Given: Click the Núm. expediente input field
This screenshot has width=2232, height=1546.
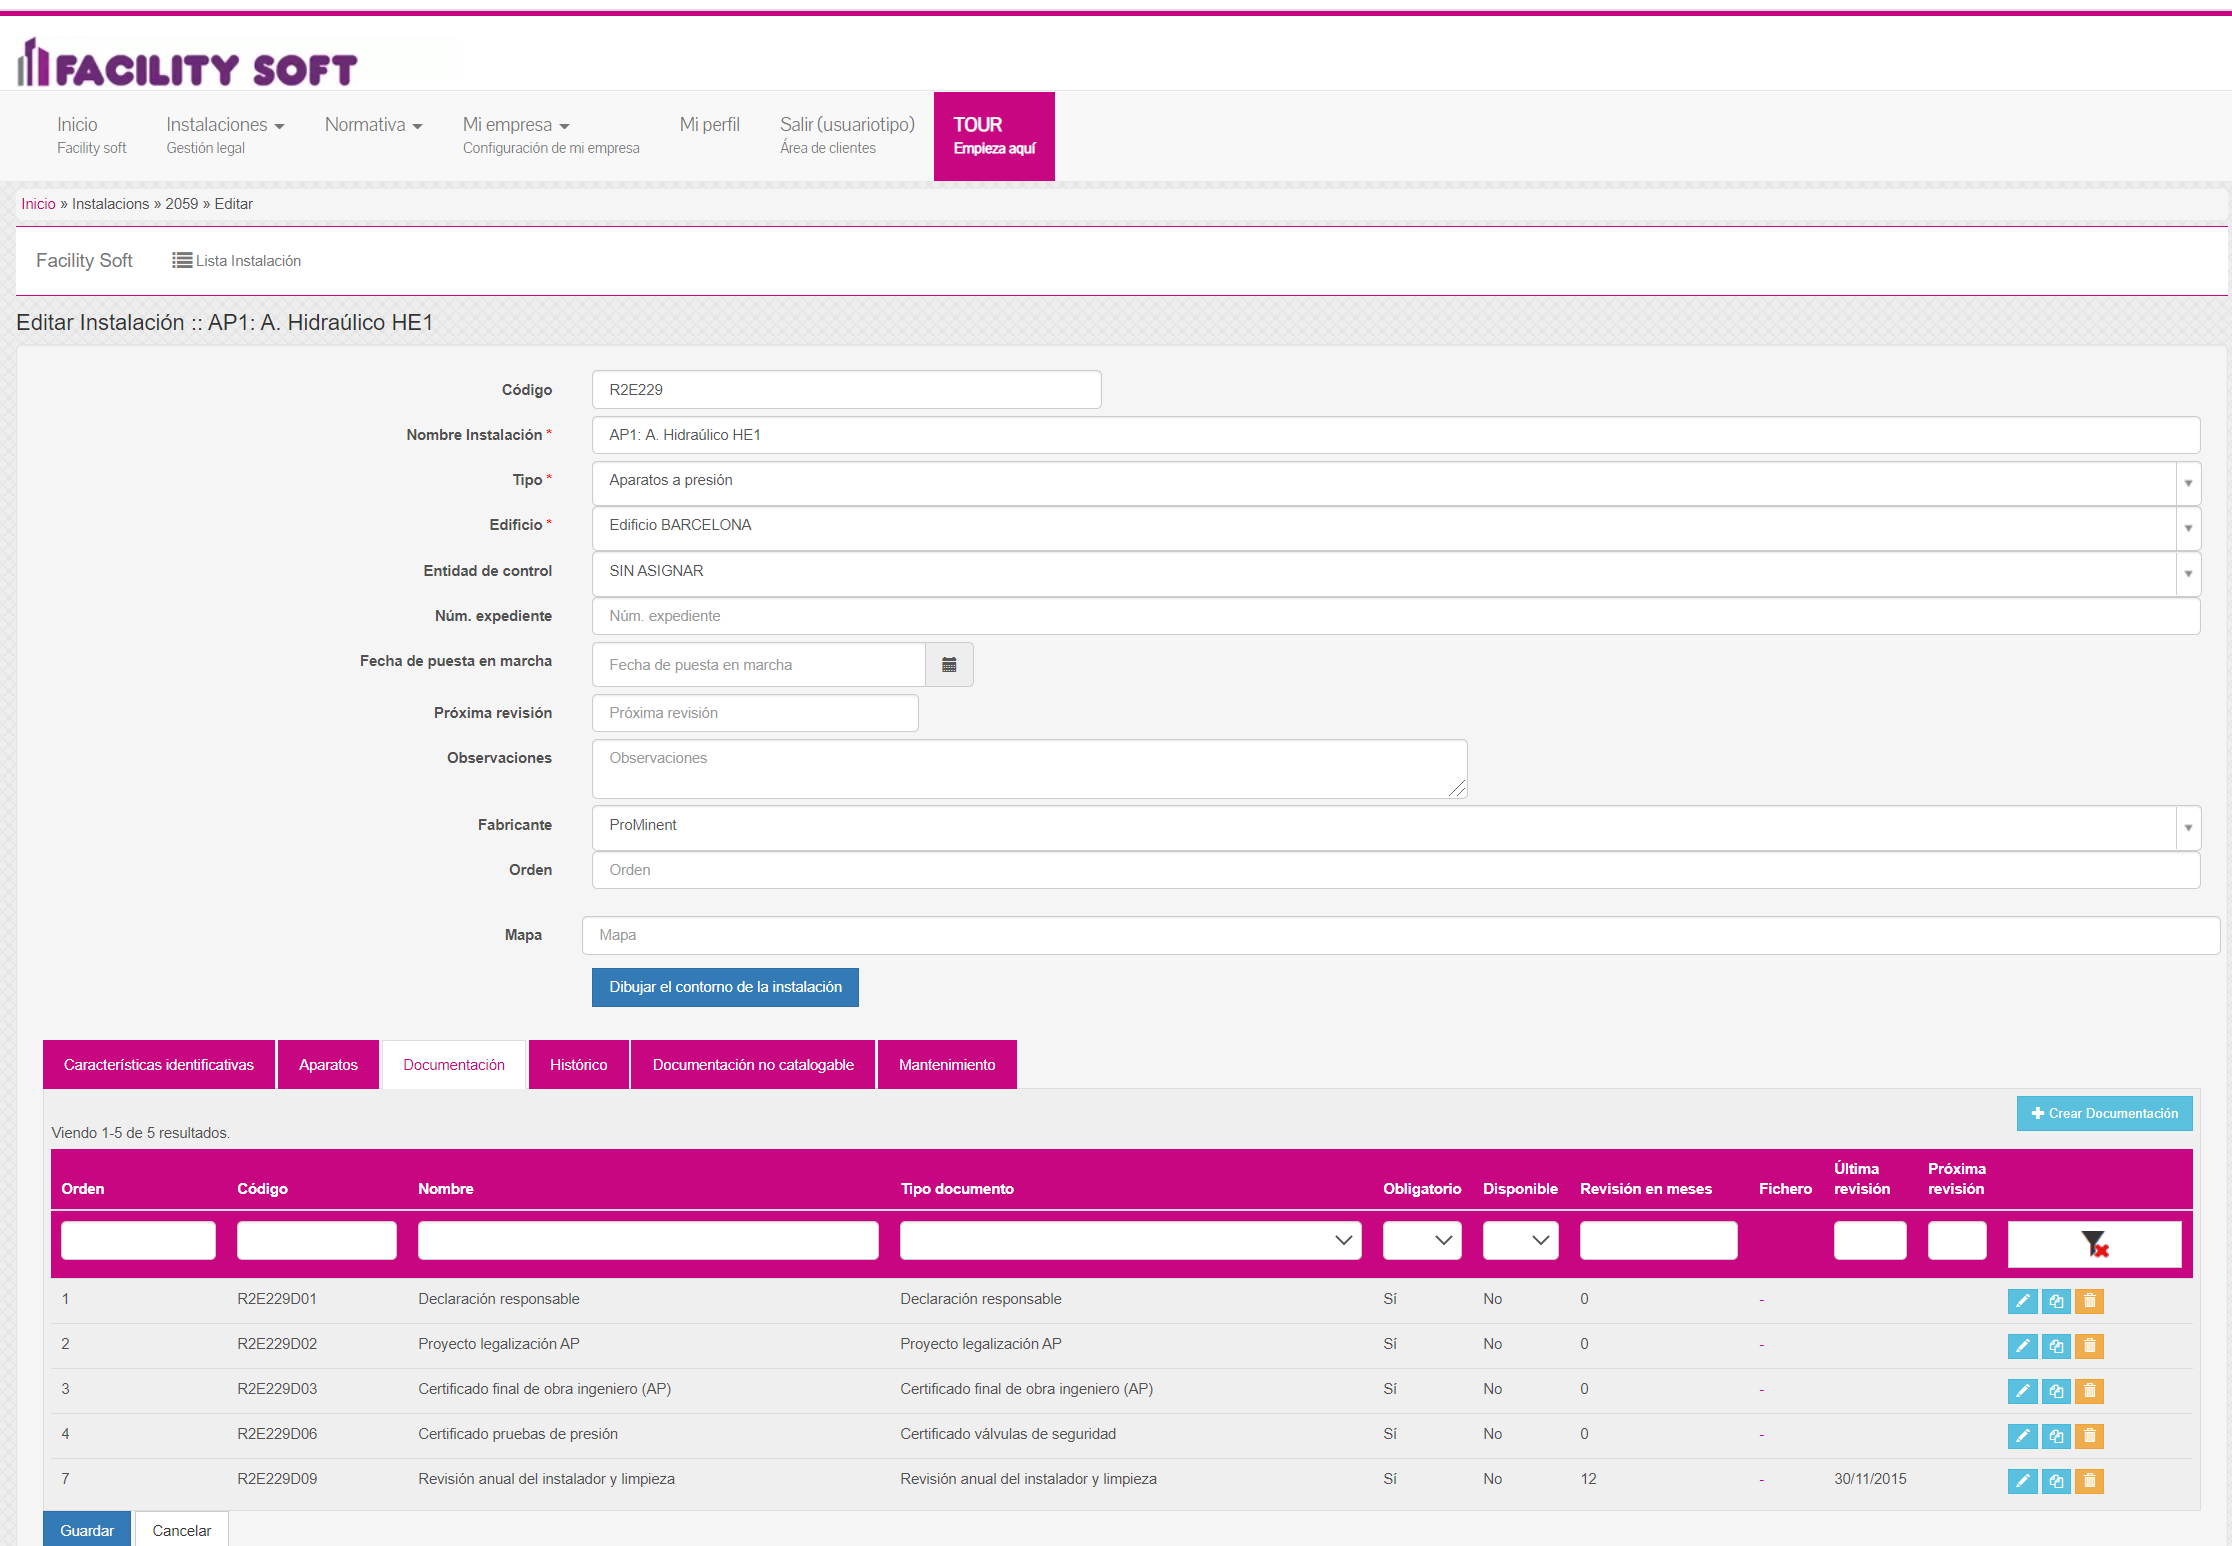Looking at the screenshot, I should click(1395, 616).
